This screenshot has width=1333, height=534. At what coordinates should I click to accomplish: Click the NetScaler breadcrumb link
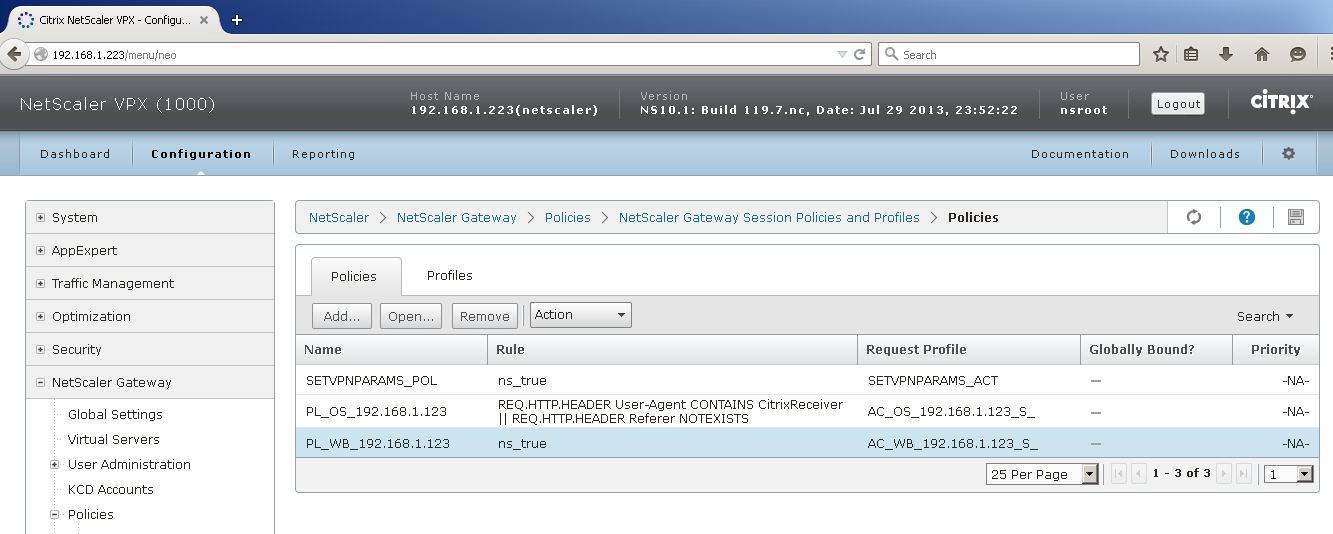tap(339, 217)
